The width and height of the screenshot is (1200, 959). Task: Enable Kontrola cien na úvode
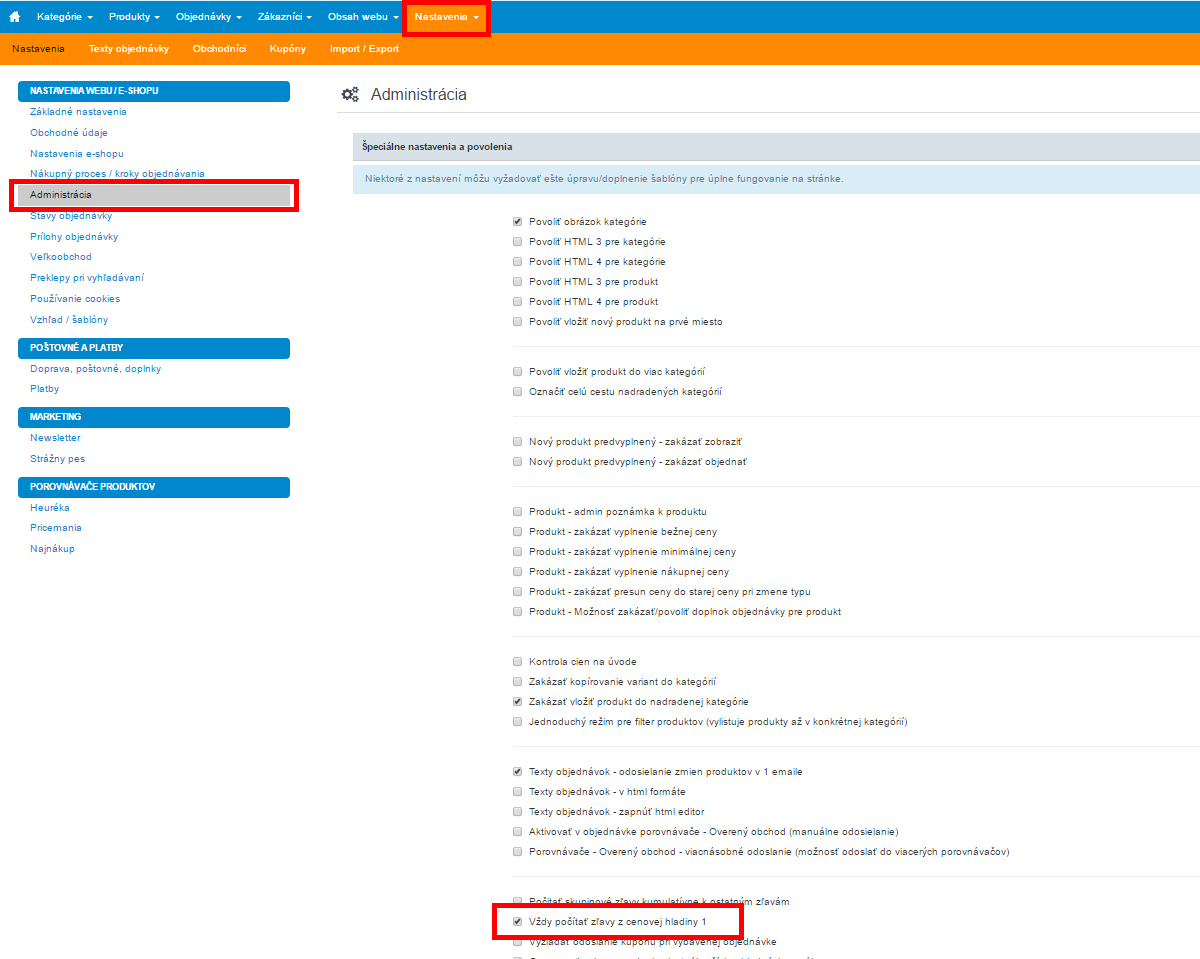pos(518,662)
